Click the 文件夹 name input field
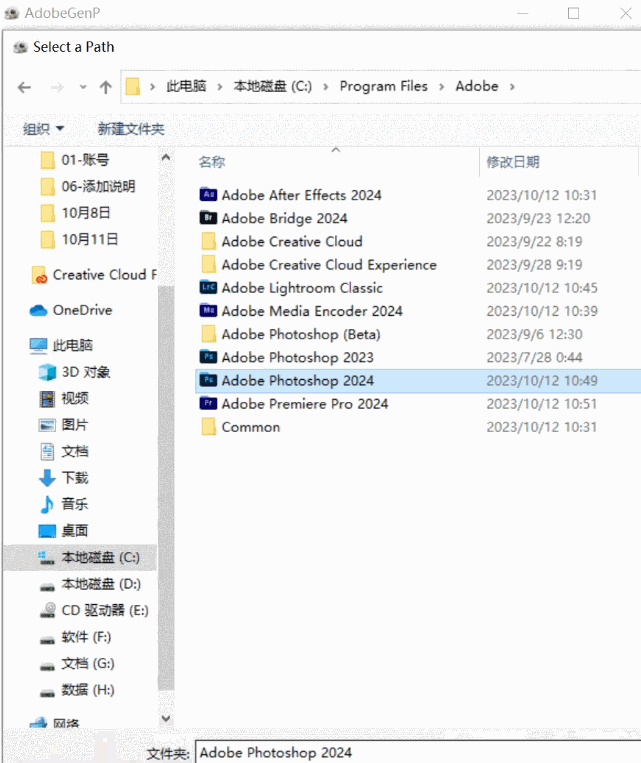 (419, 752)
